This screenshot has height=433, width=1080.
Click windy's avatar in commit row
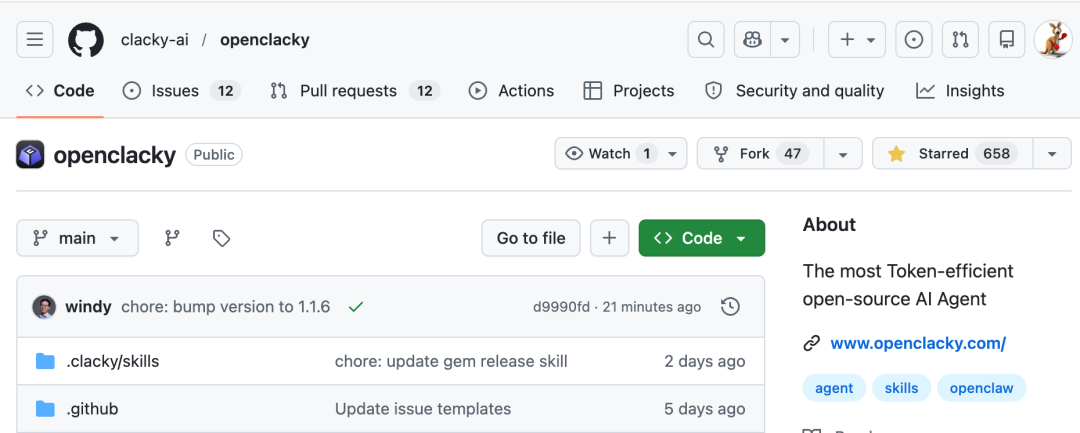tap(44, 307)
